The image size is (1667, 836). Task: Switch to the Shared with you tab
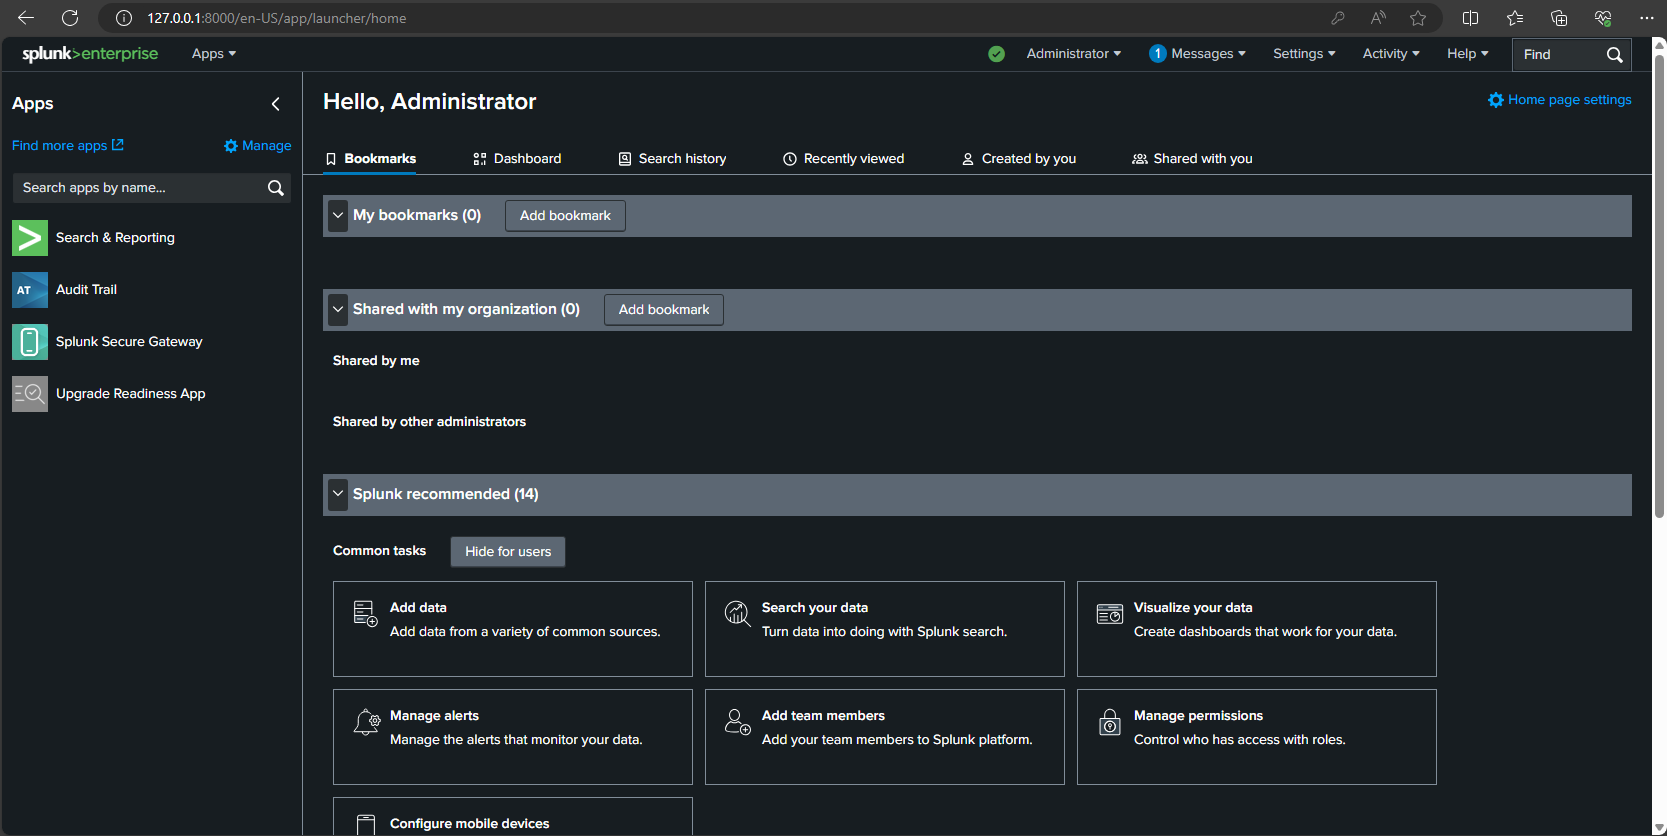pos(1192,159)
